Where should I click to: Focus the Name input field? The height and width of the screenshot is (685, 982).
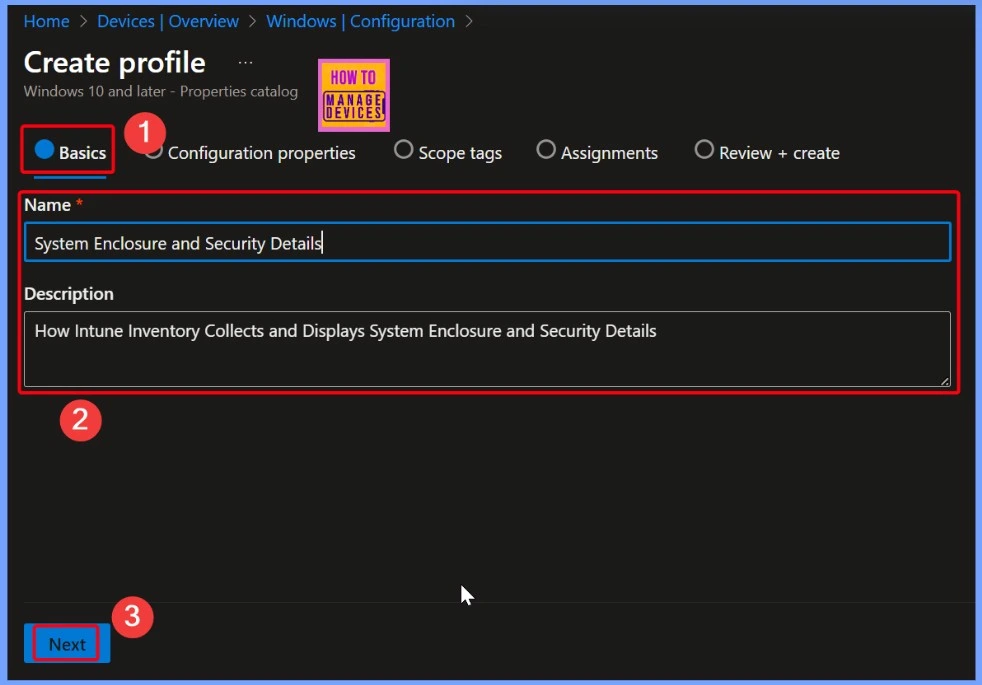(x=487, y=242)
